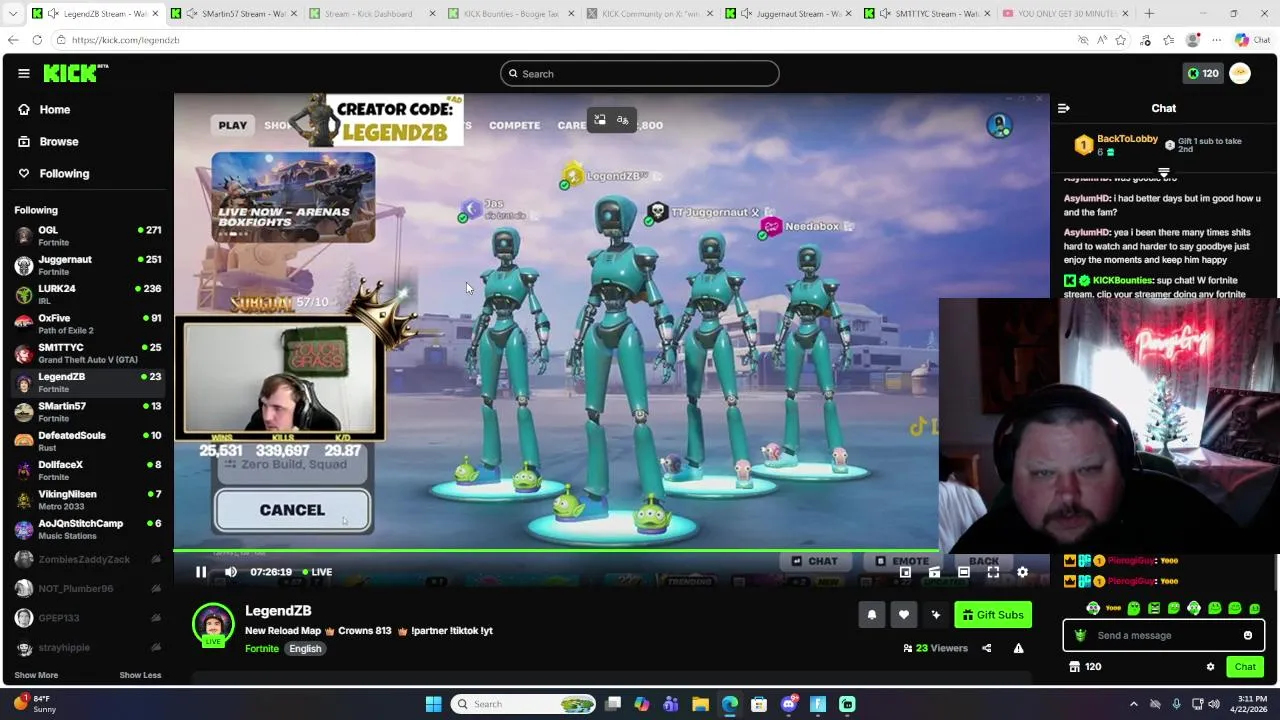Click the LIVE indicator in player controls
The height and width of the screenshot is (720, 1280).
pos(317,572)
